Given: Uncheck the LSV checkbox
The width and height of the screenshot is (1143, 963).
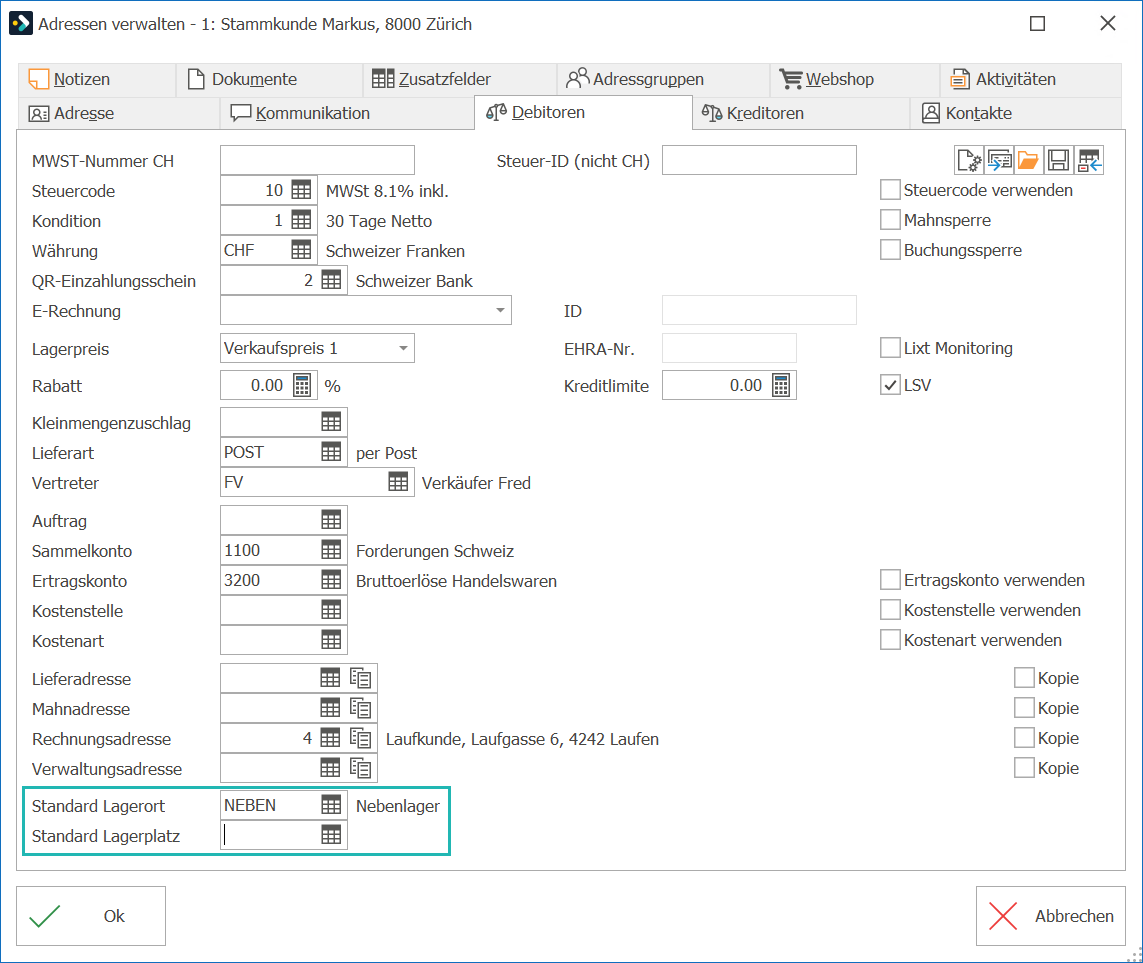Looking at the screenshot, I should pyautogui.click(x=890, y=385).
